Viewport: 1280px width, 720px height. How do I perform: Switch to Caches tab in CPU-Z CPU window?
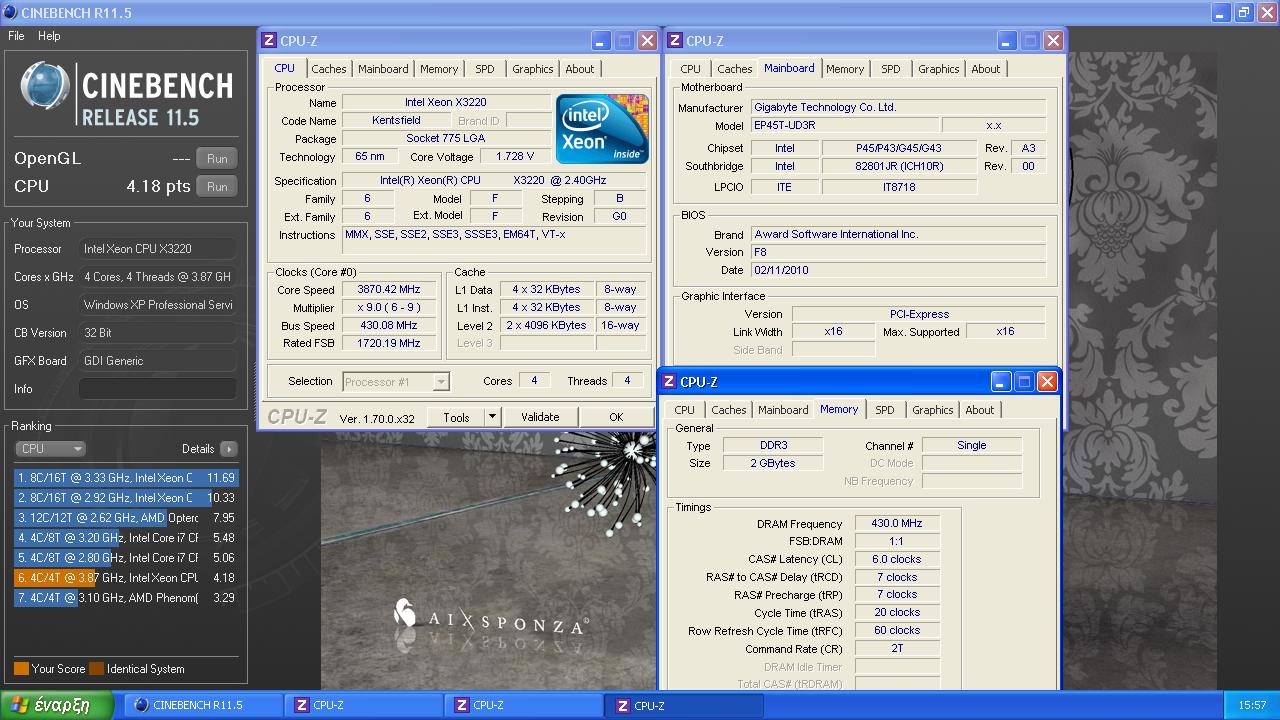pyautogui.click(x=328, y=69)
